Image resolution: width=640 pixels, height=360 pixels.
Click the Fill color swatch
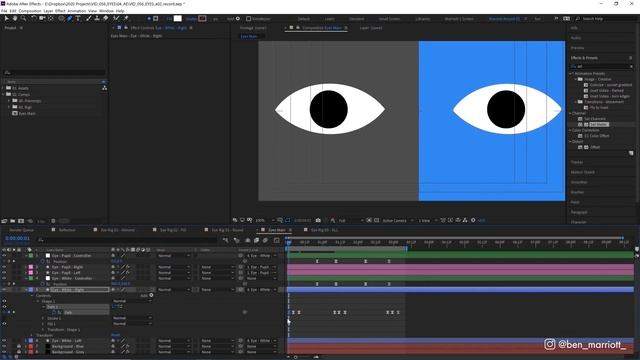click(178, 18)
